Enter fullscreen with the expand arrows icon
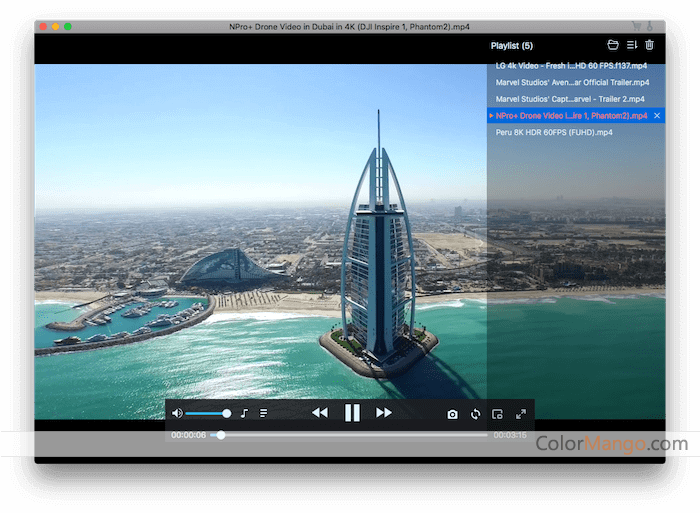Screen dimensions: 700x513 (521, 414)
